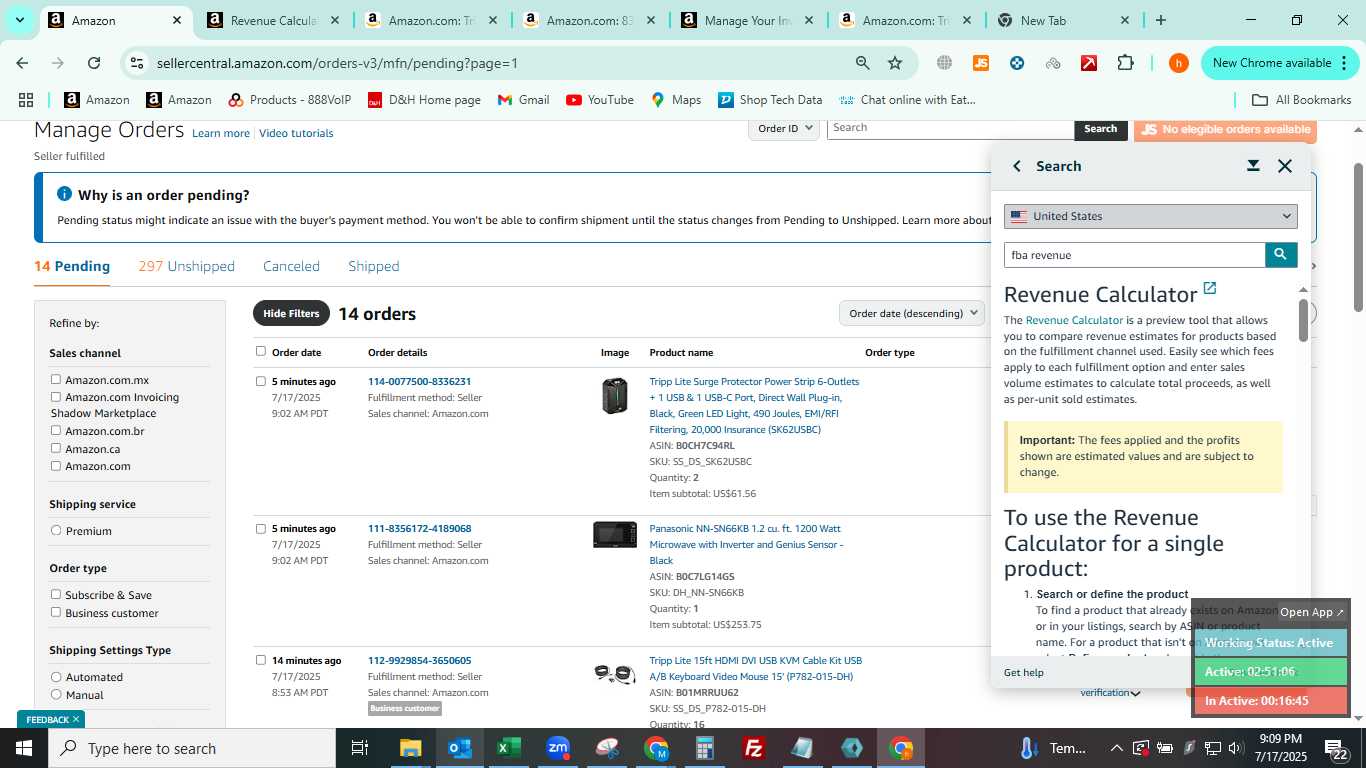Click the New Chrome available button

coord(1280,63)
